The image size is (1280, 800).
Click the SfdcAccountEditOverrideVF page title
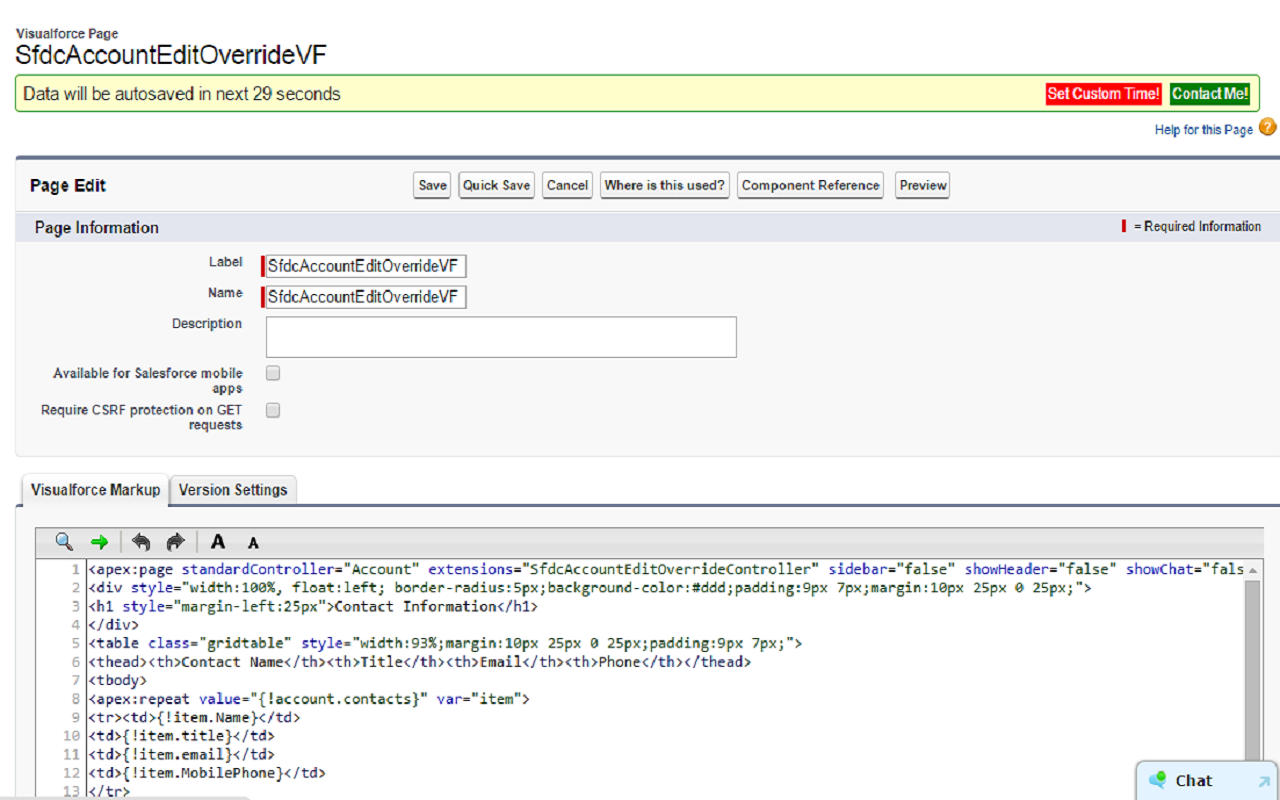[171, 55]
